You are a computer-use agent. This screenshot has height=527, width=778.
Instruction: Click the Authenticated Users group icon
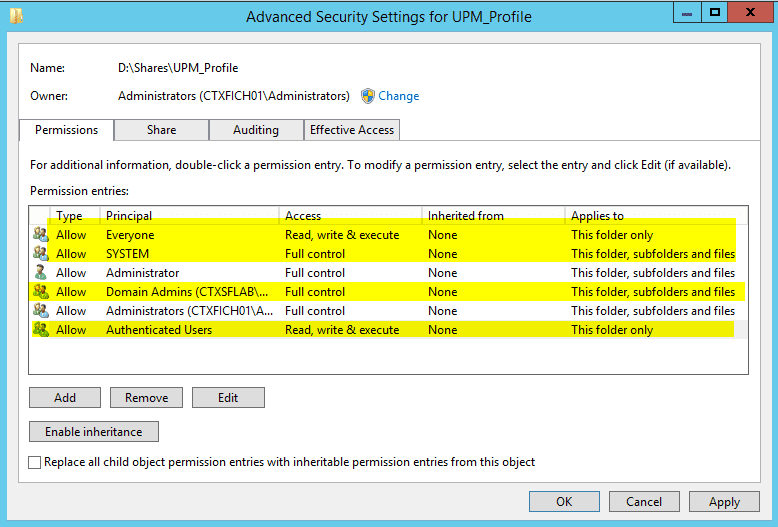[40, 330]
